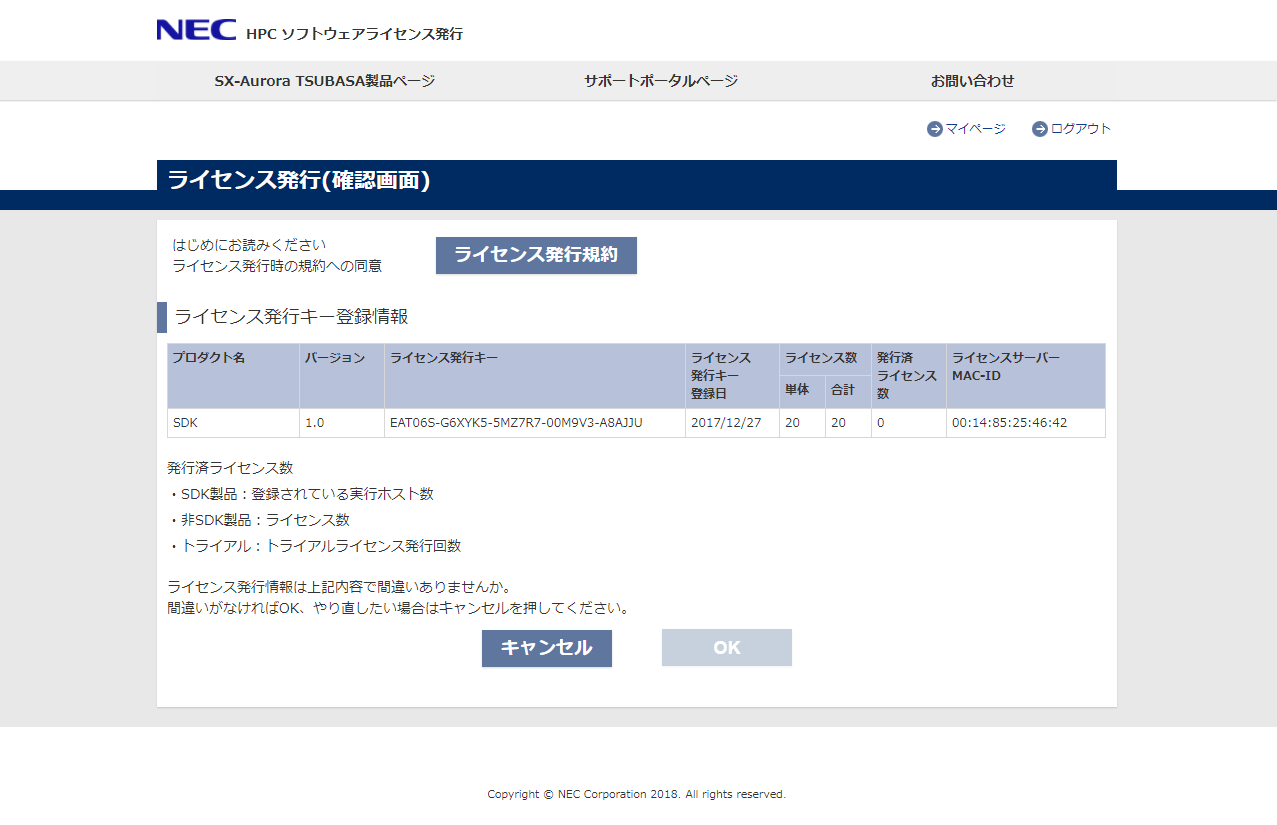Viewport: 1277px width, 825px height.
Task: Click the プロダクト名 column header
Action: pyautogui.click(x=233, y=376)
